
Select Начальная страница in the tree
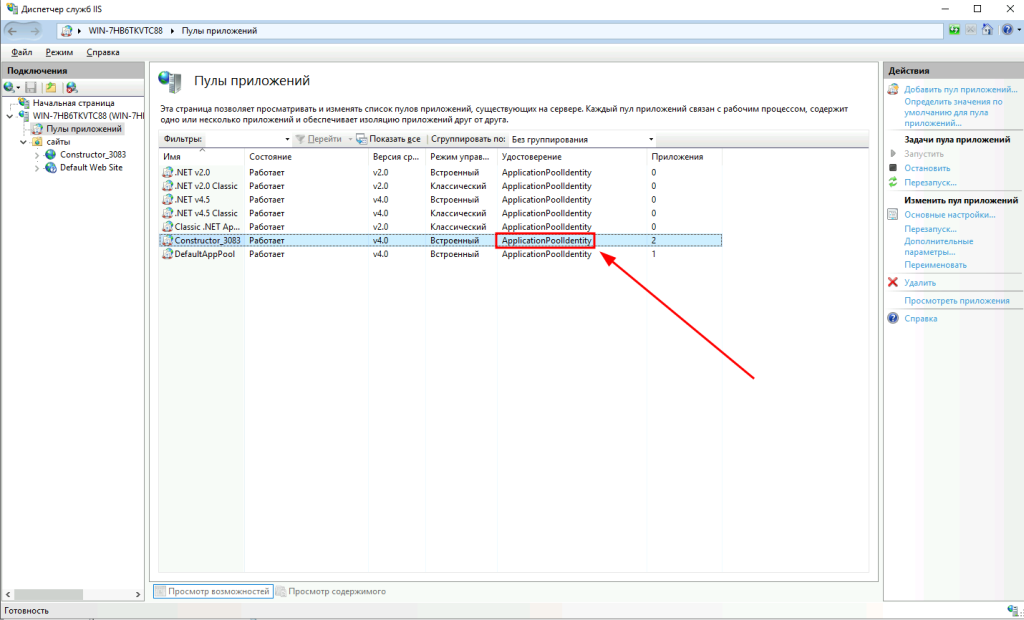(x=73, y=103)
